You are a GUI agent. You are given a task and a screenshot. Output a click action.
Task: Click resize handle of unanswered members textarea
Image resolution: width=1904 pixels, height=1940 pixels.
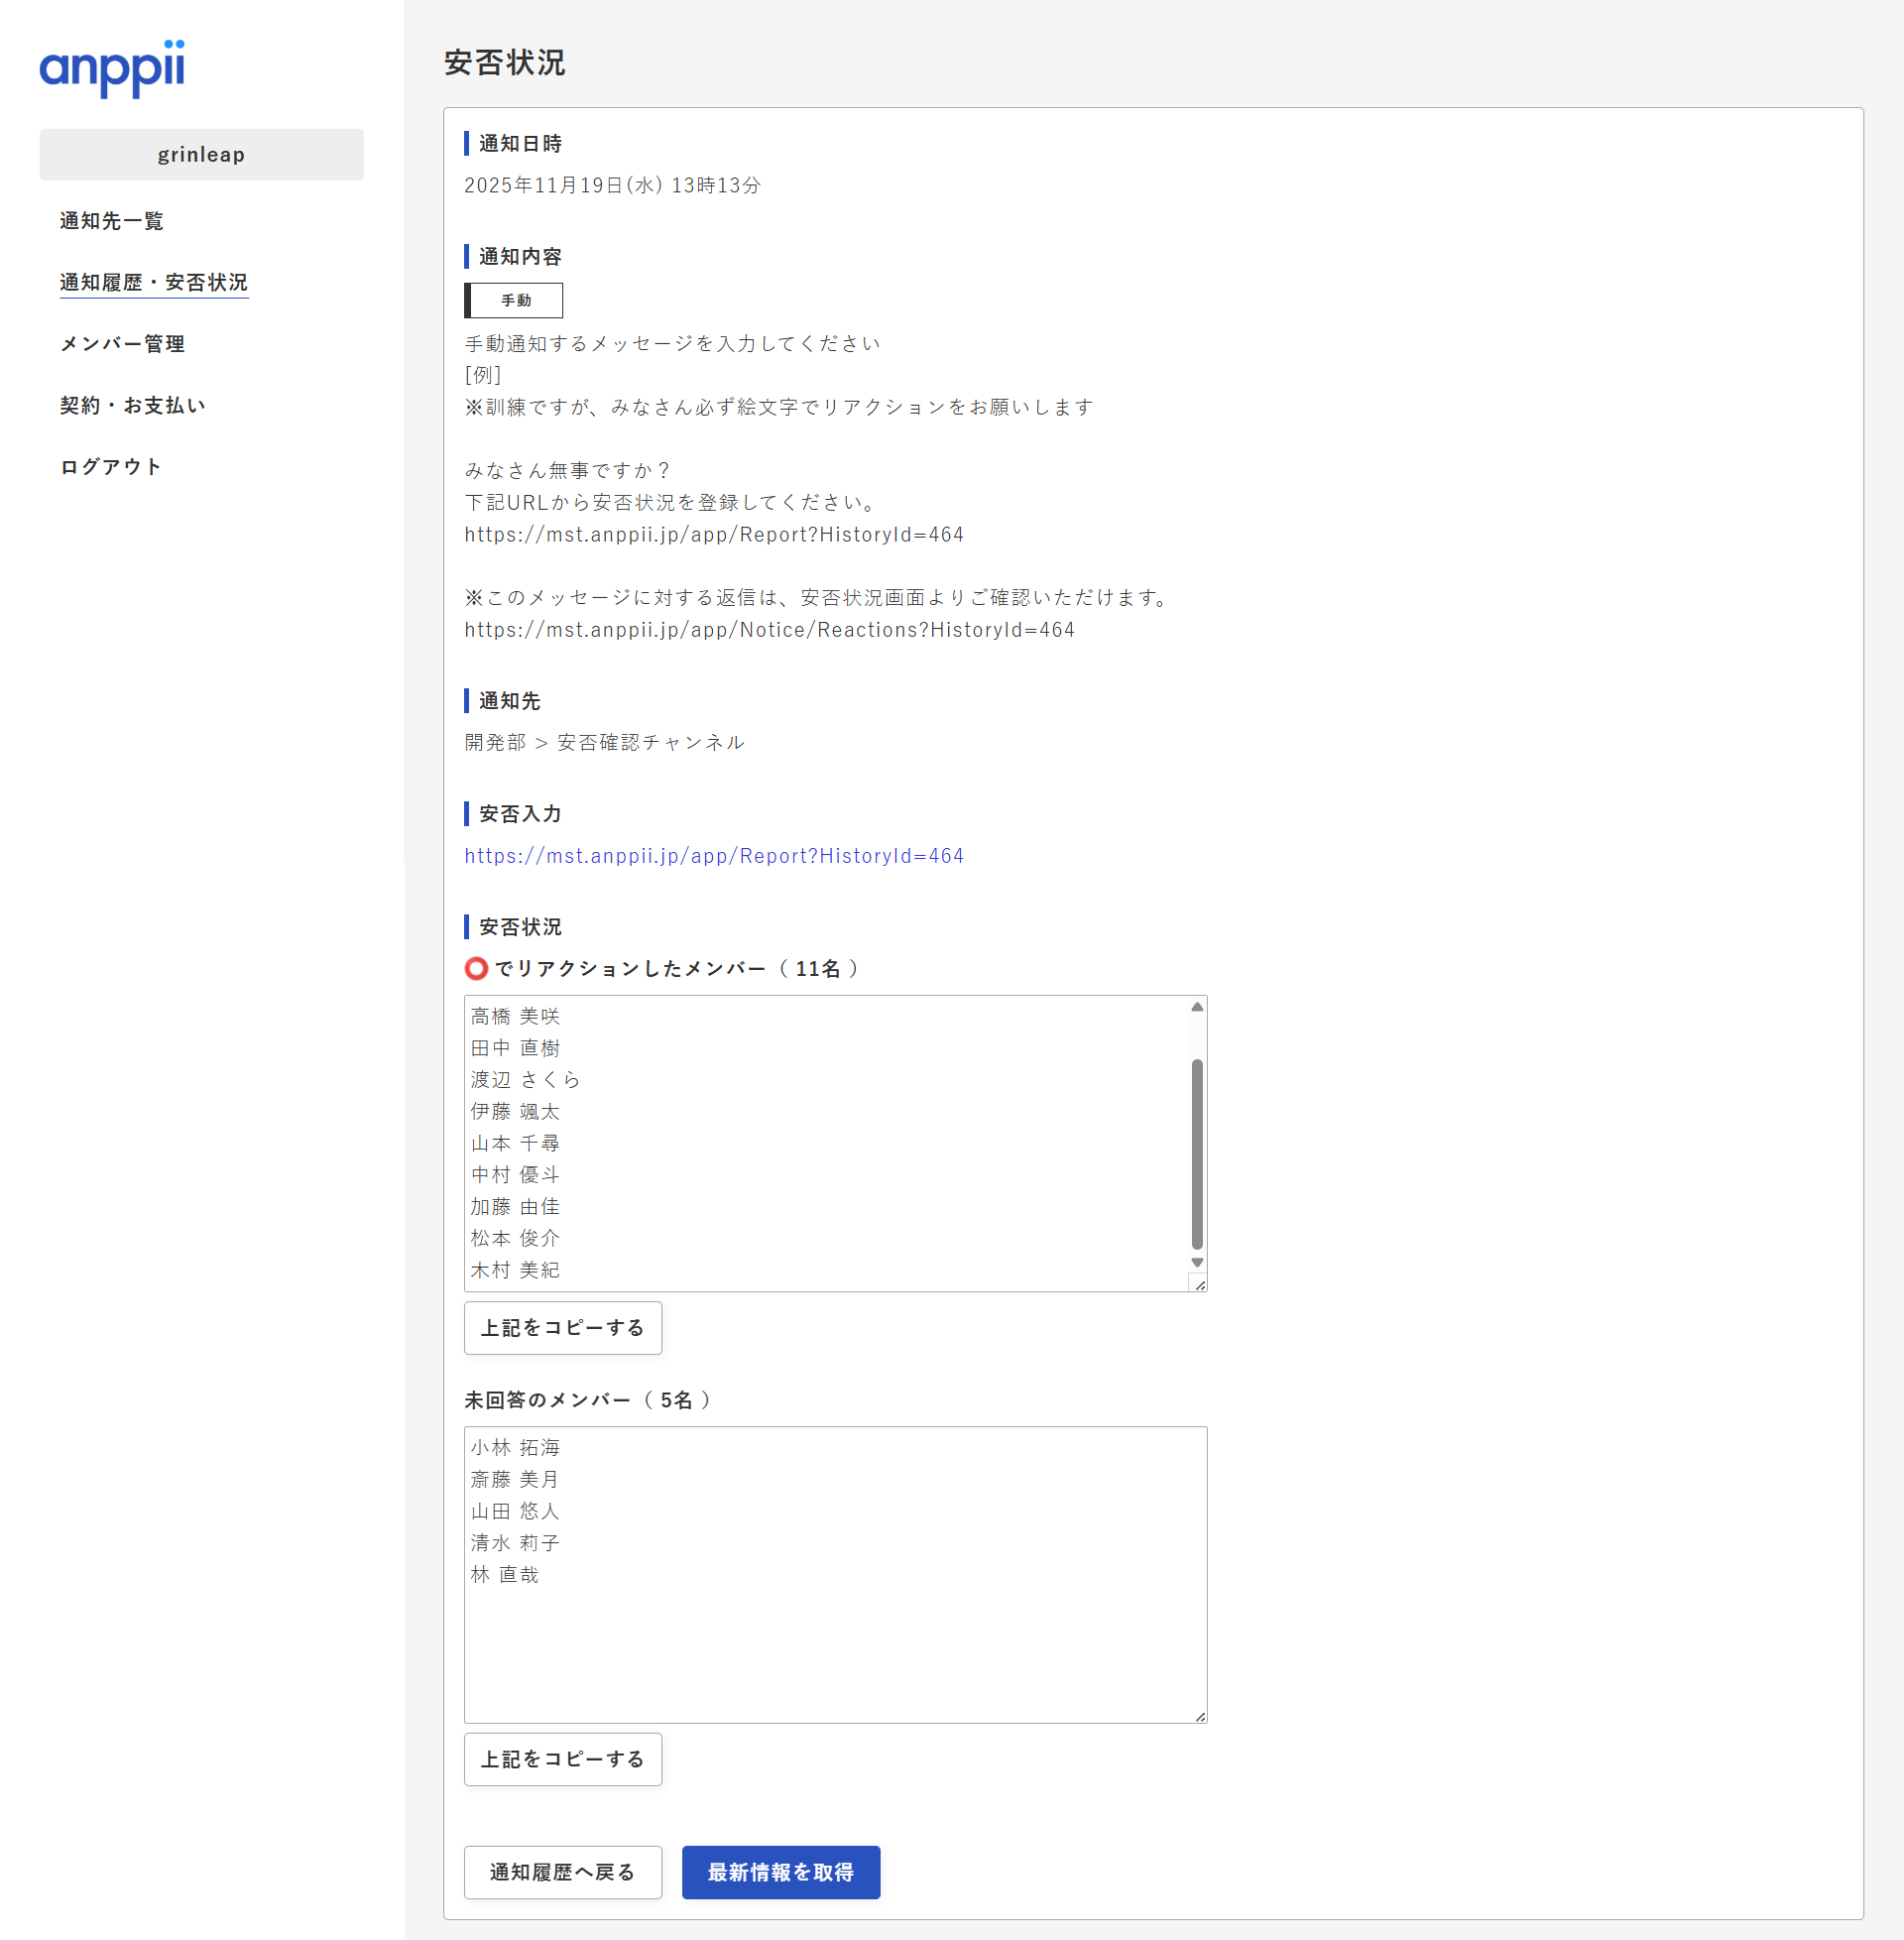[1200, 1716]
